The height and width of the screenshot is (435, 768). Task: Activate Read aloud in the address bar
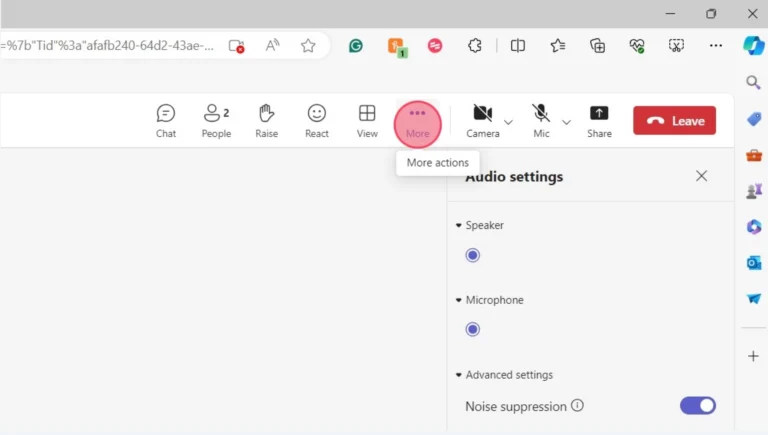(x=272, y=46)
